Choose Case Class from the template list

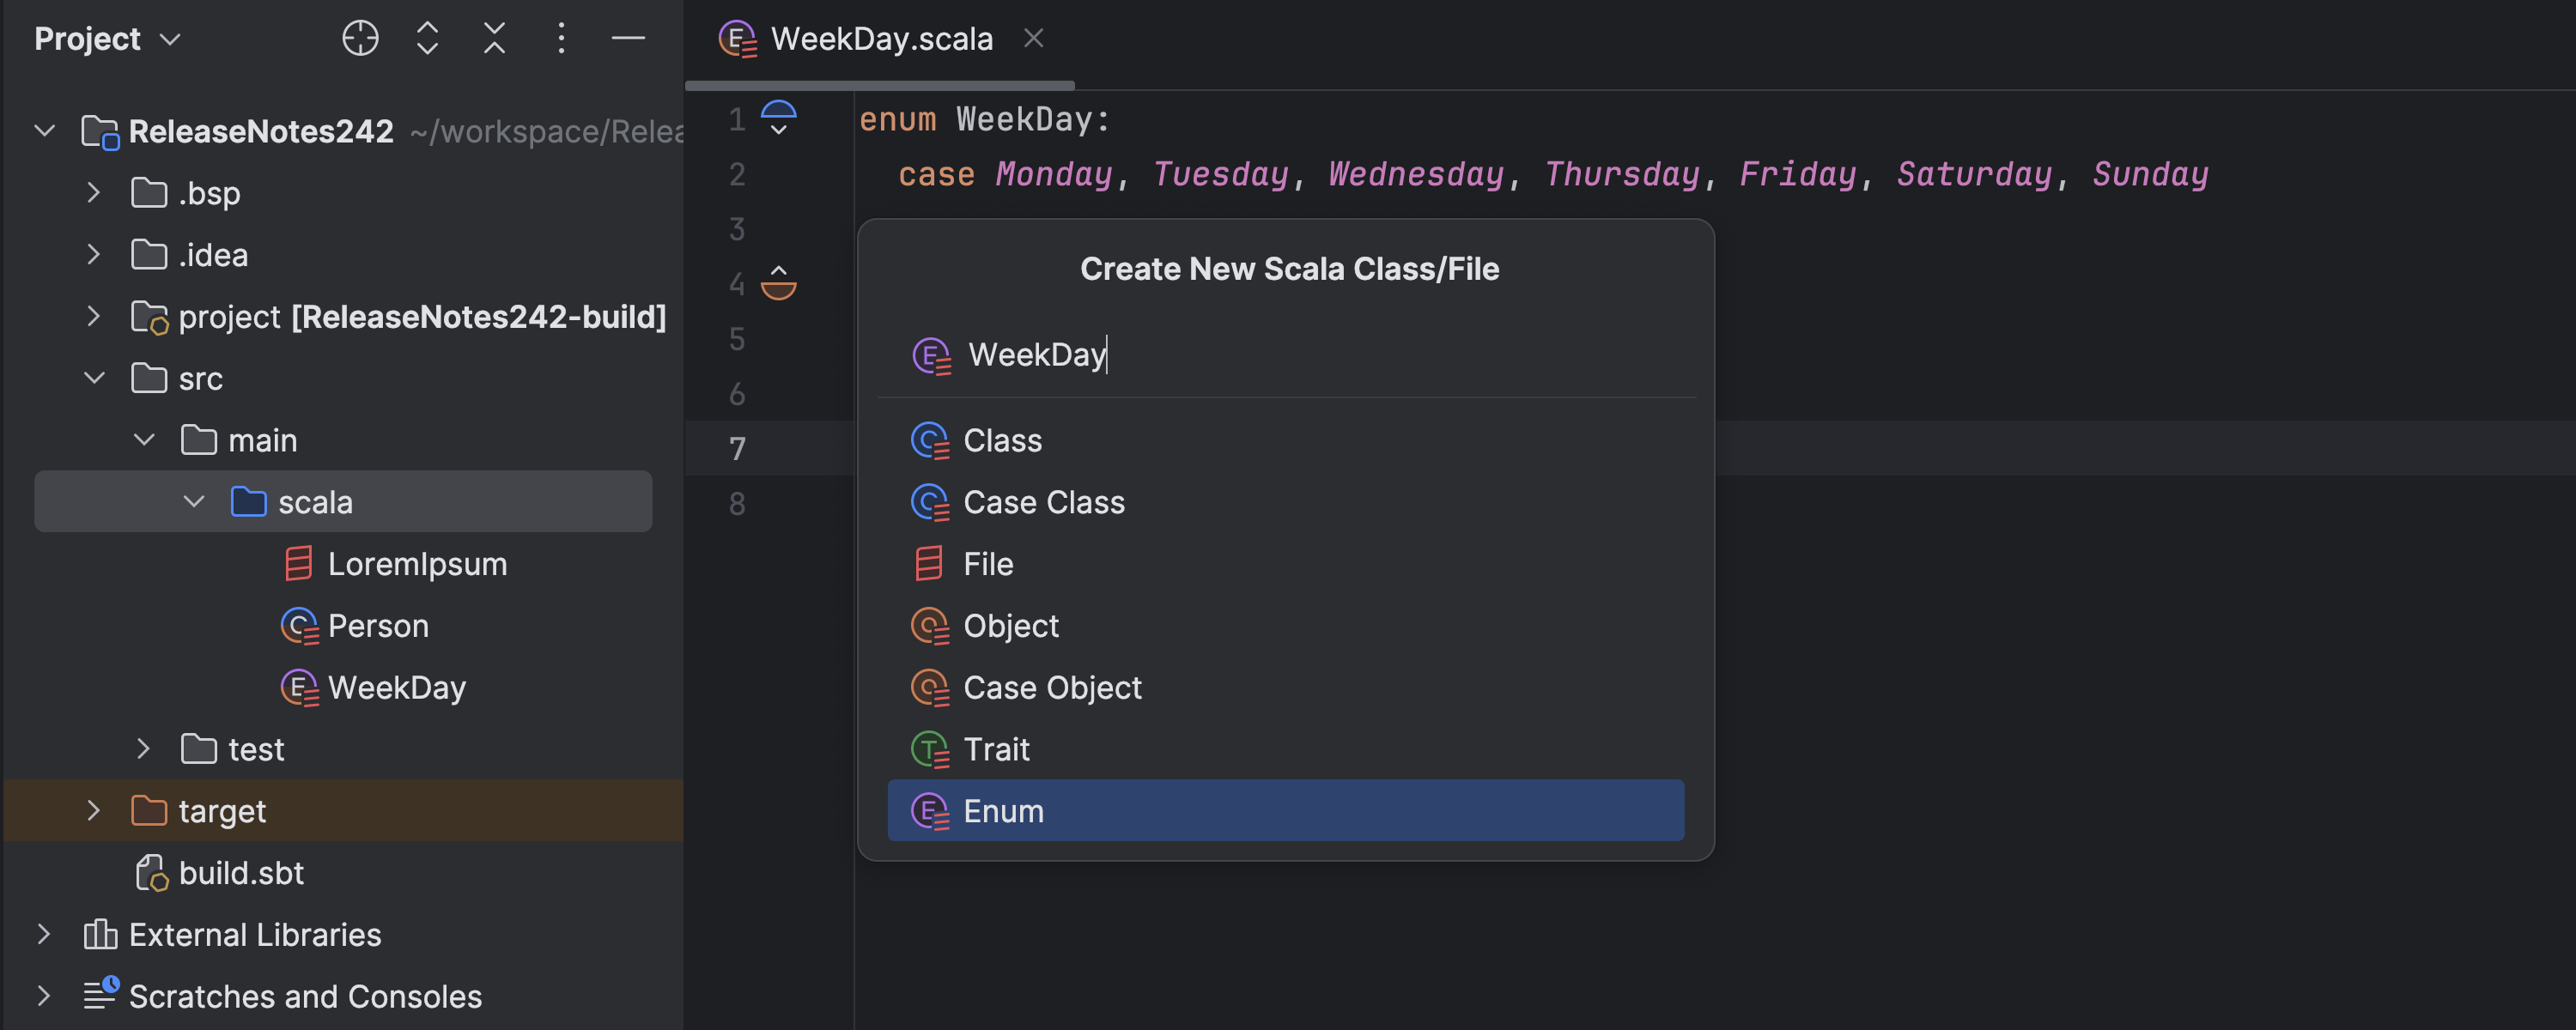point(1043,502)
